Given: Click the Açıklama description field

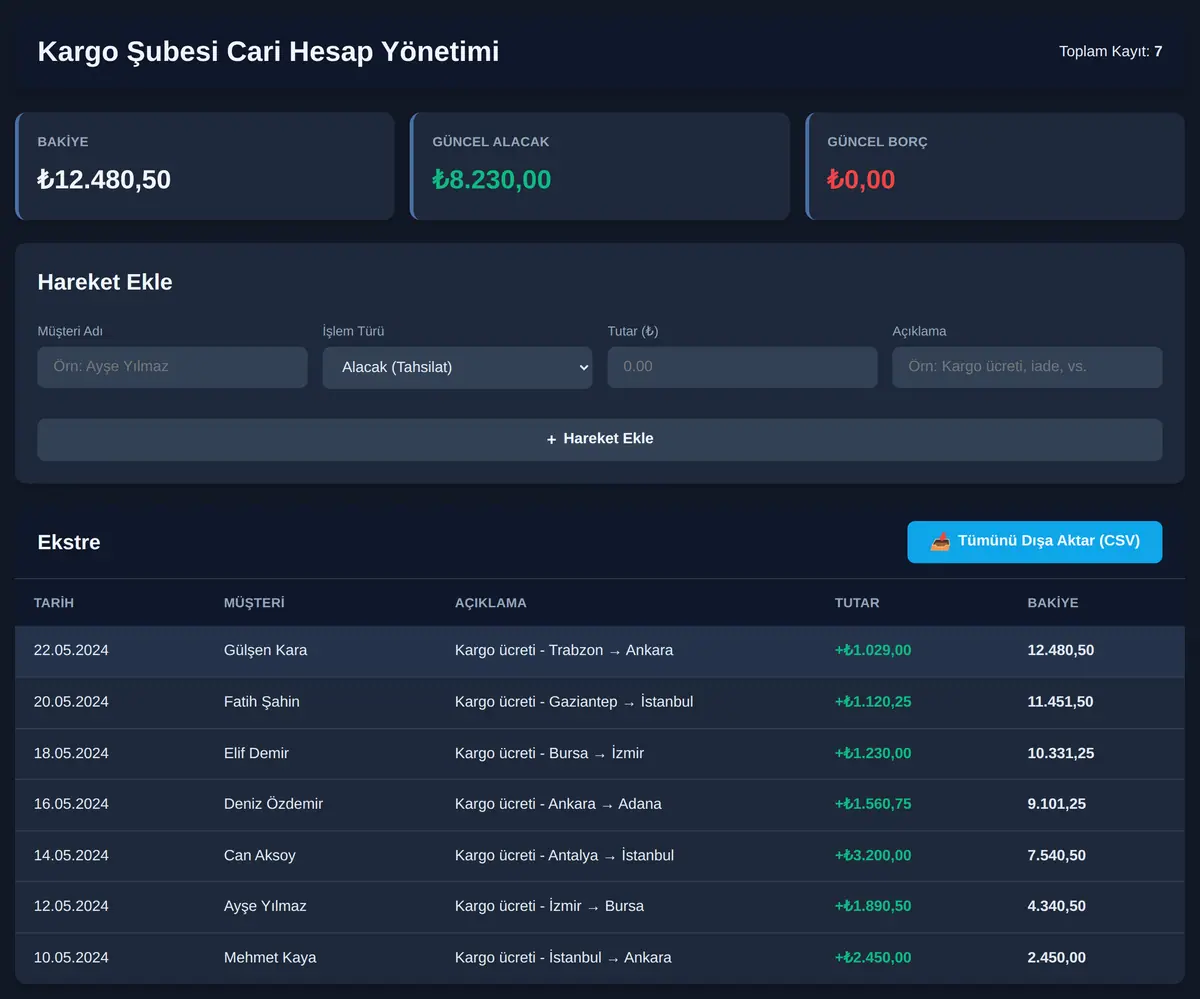Looking at the screenshot, I should pos(1027,367).
